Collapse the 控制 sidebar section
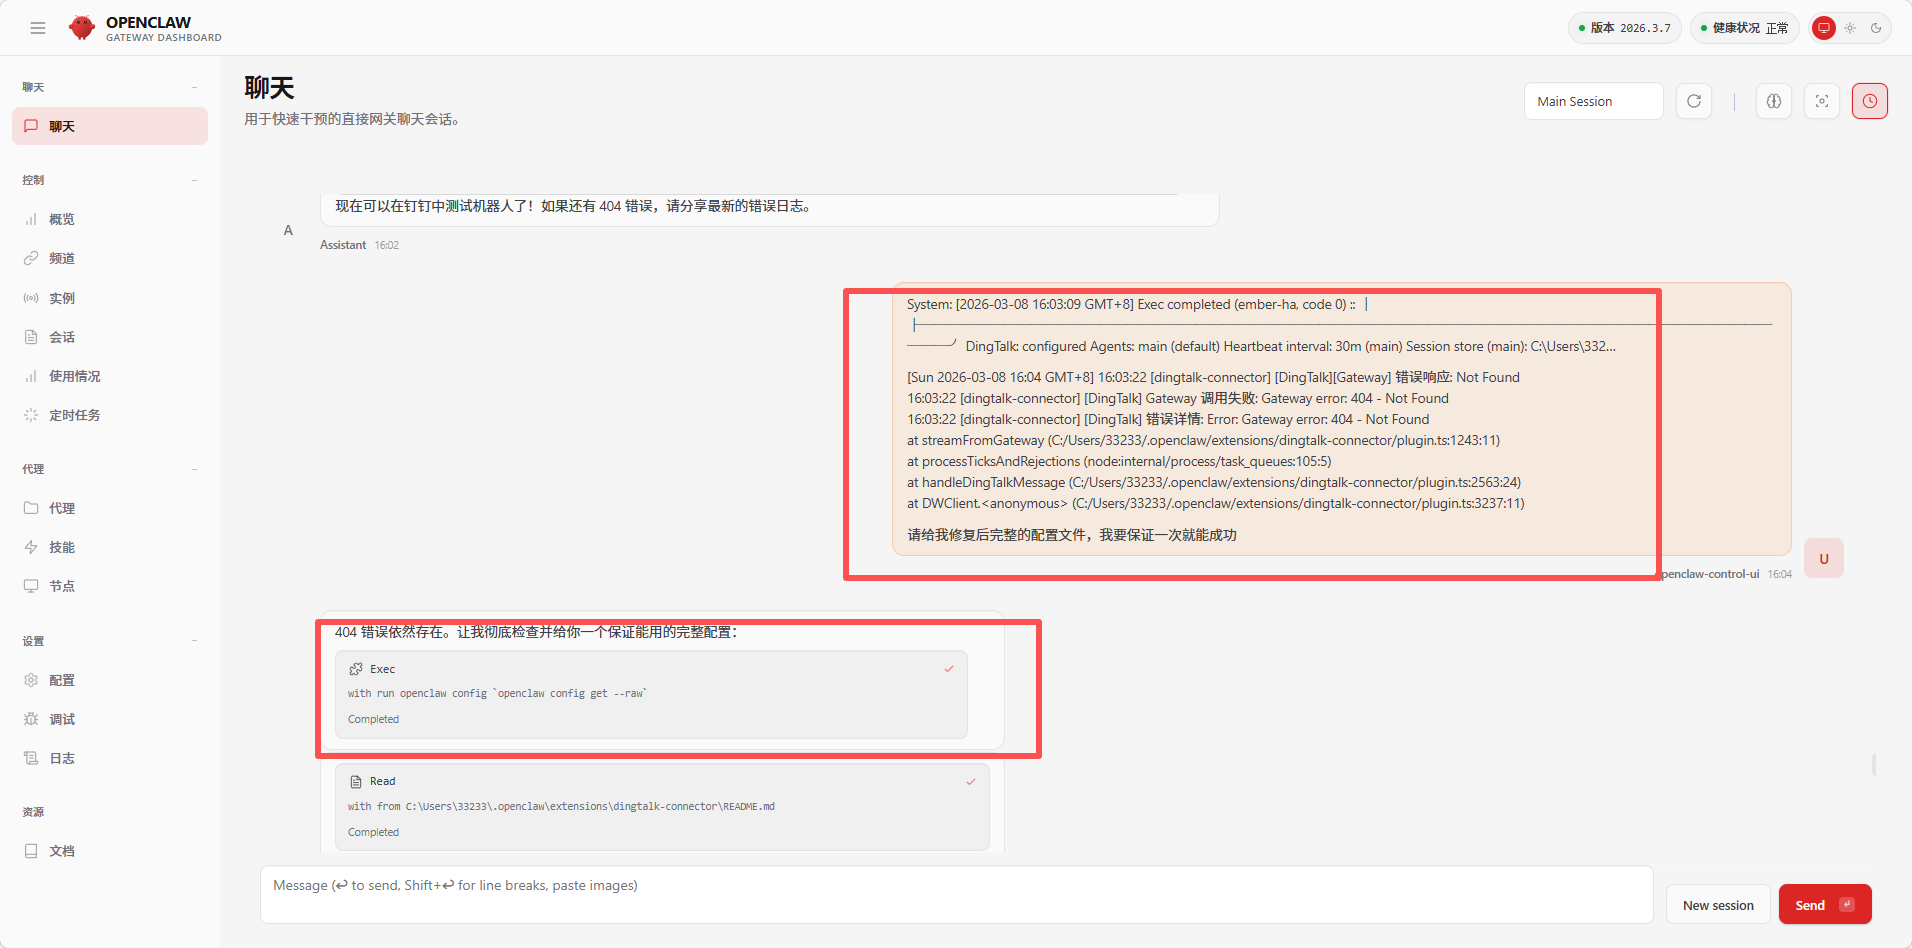This screenshot has height=948, width=1912. point(194,180)
